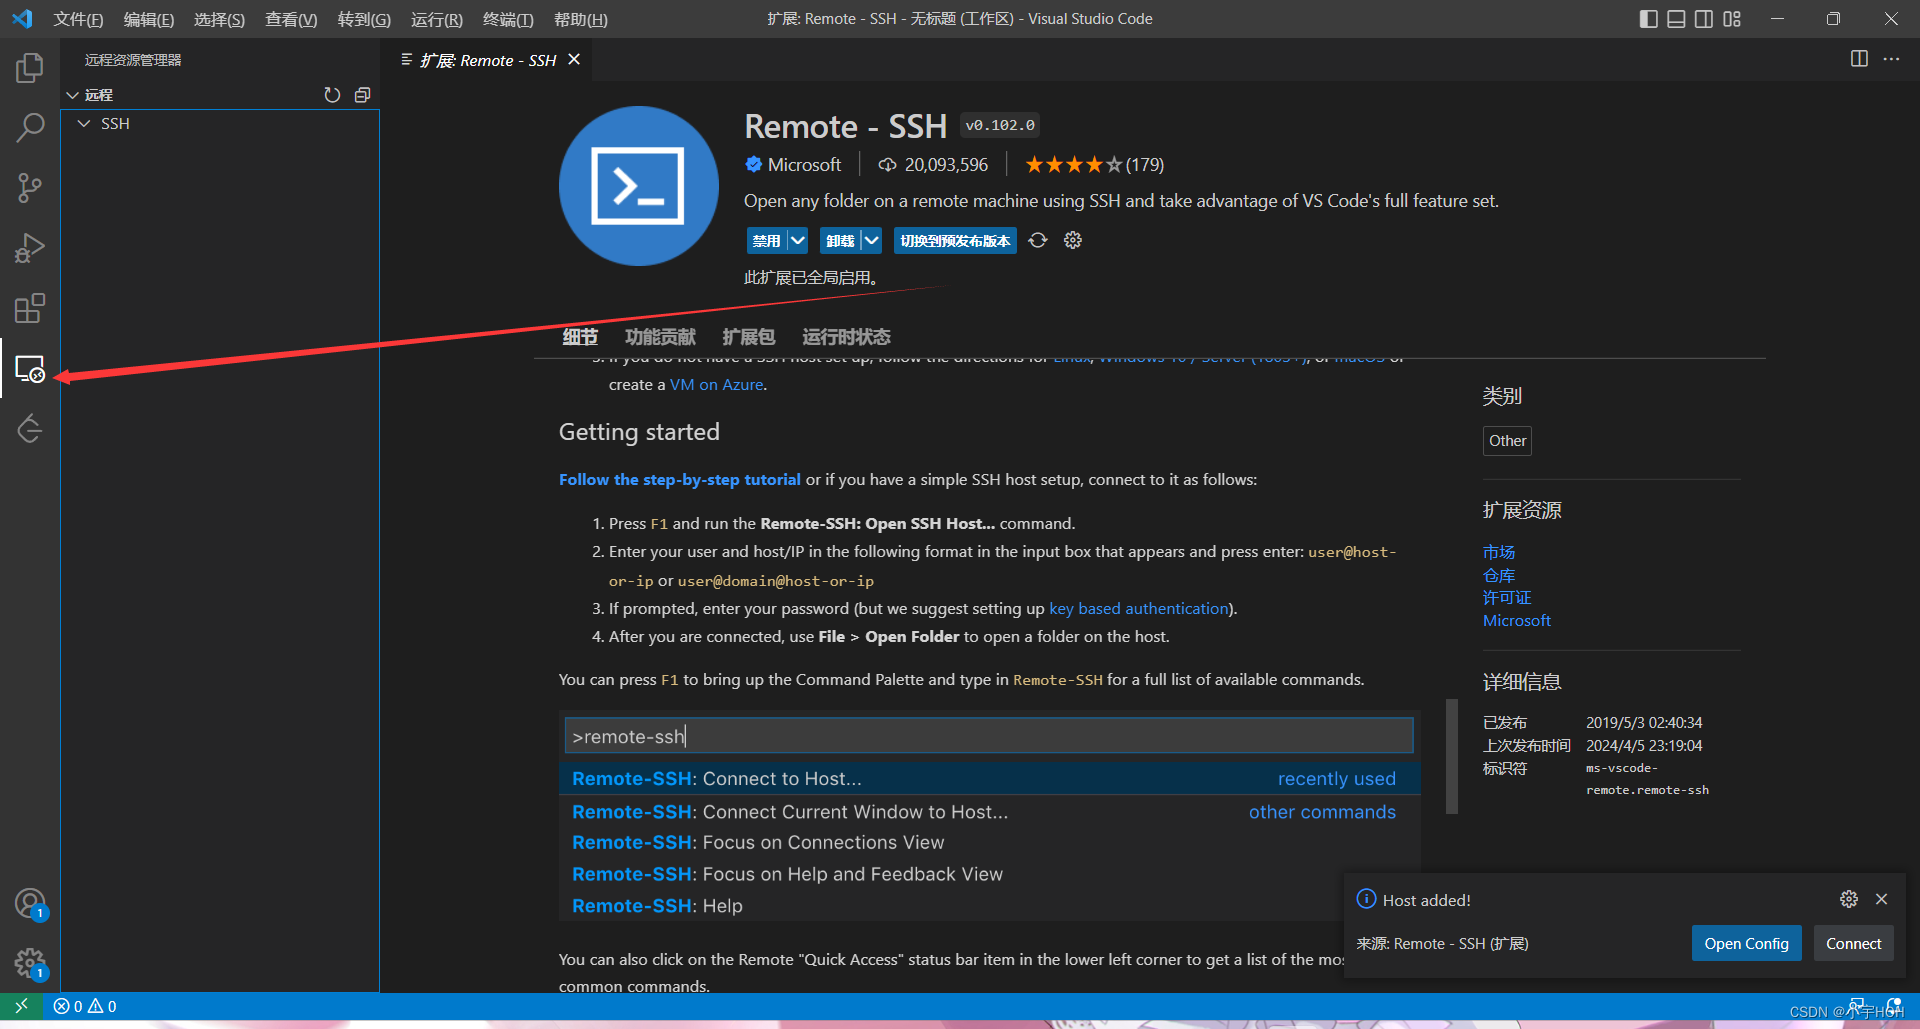Collapse the 远程 section
This screenshot has height=1029, width=1920.
pos(72,95)
